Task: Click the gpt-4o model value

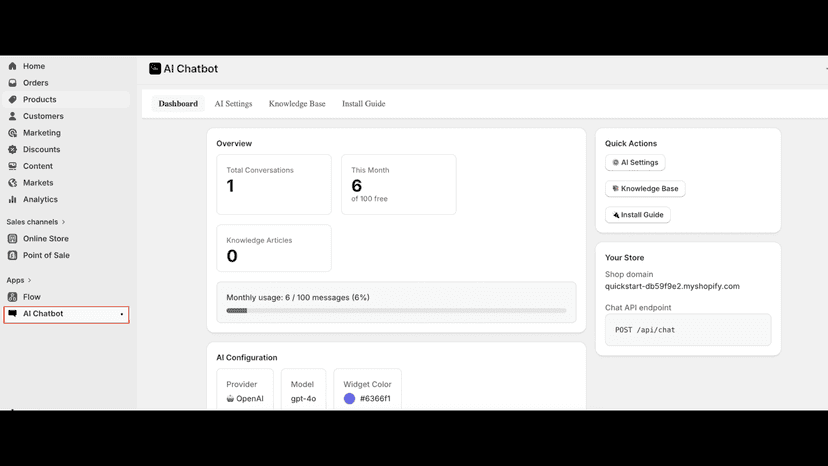Action: [x=303, y=398]
